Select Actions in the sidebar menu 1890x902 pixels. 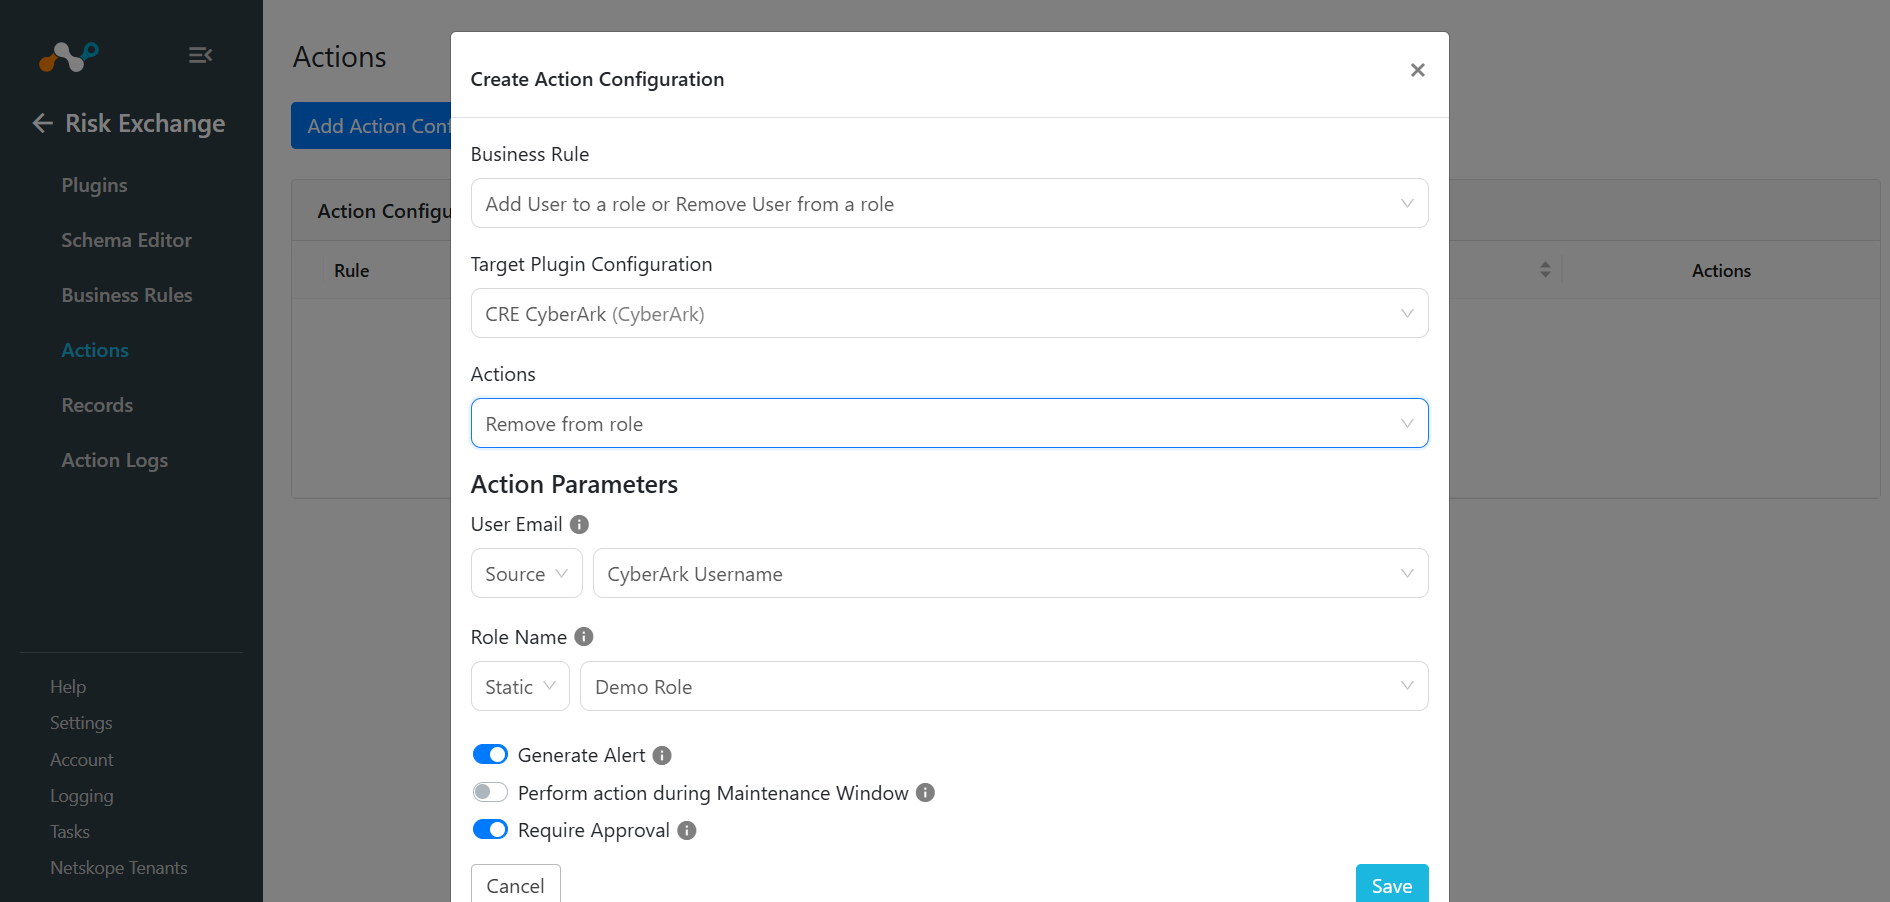95,350
